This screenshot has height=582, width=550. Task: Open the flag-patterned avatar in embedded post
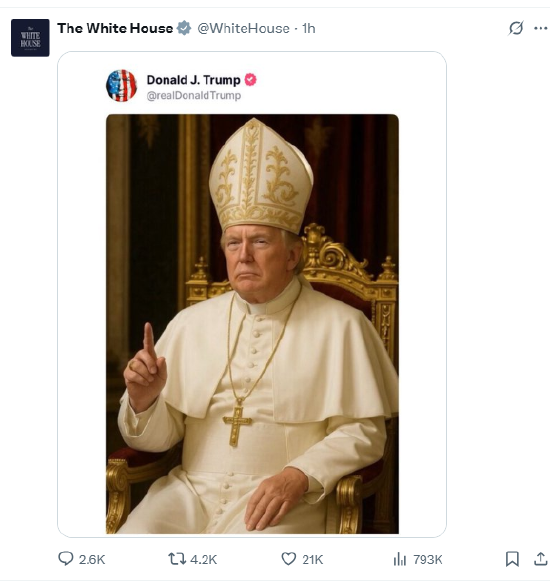[x=121, y=86]
